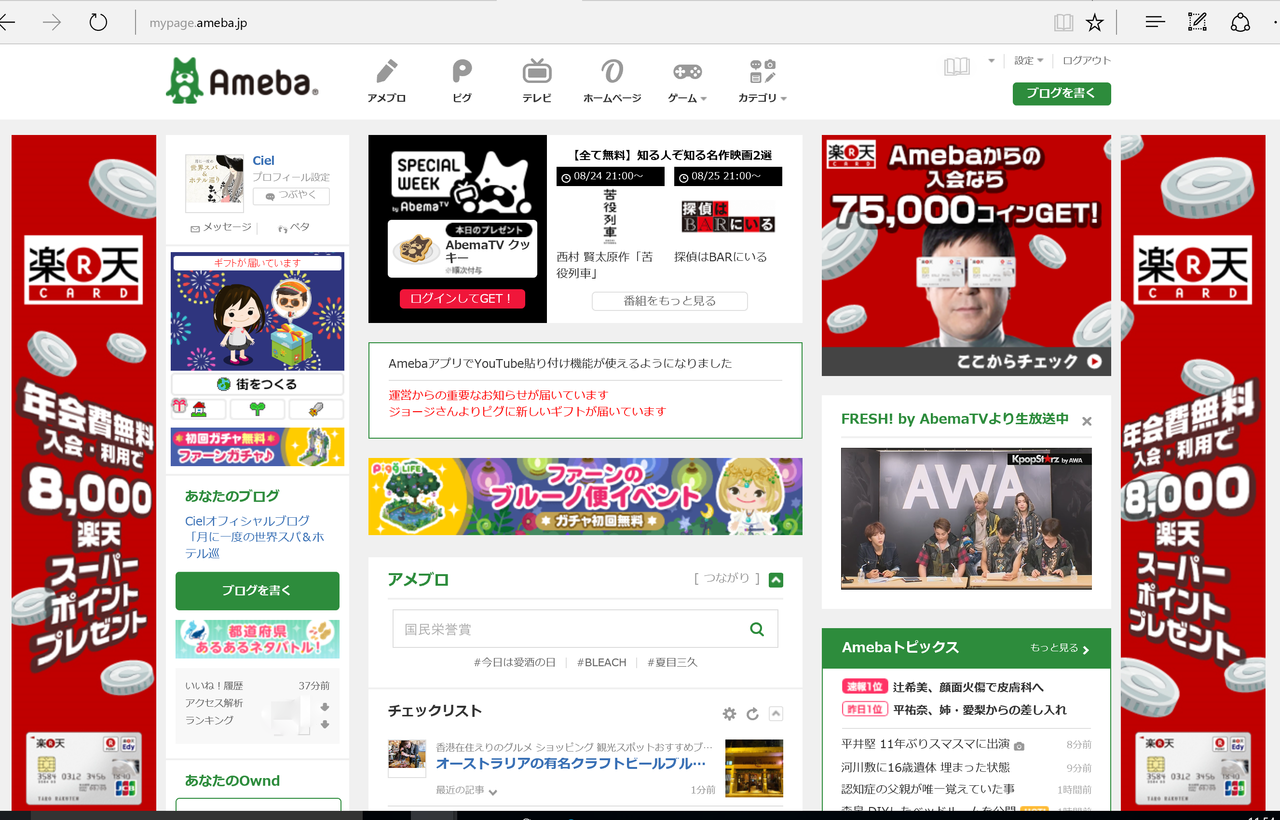Open the browser hub lines icon
1280x820 pixels.
[x=1155, y=22]
